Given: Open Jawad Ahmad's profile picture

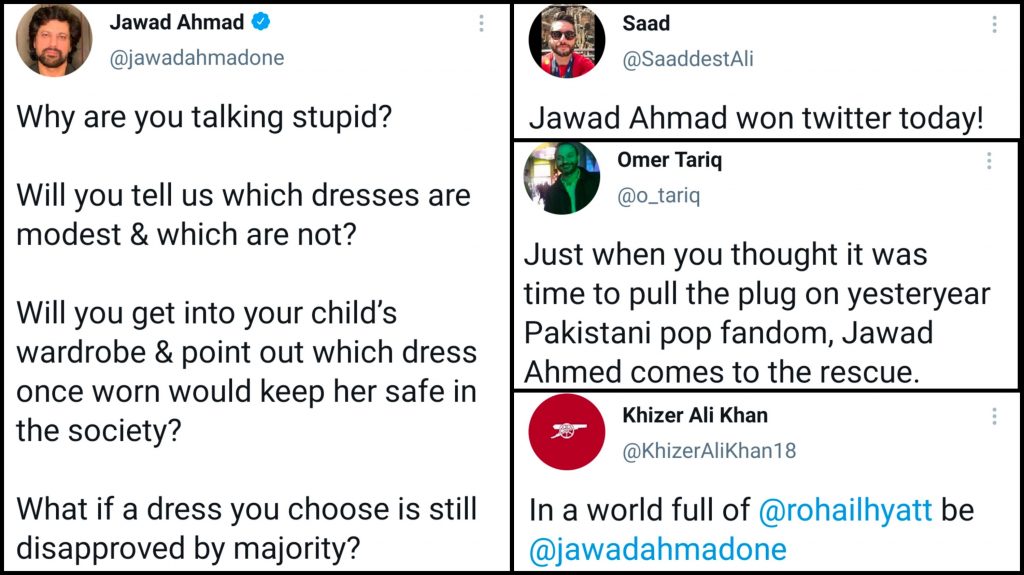Looking at the screenshot, I should tap(53, 40).
